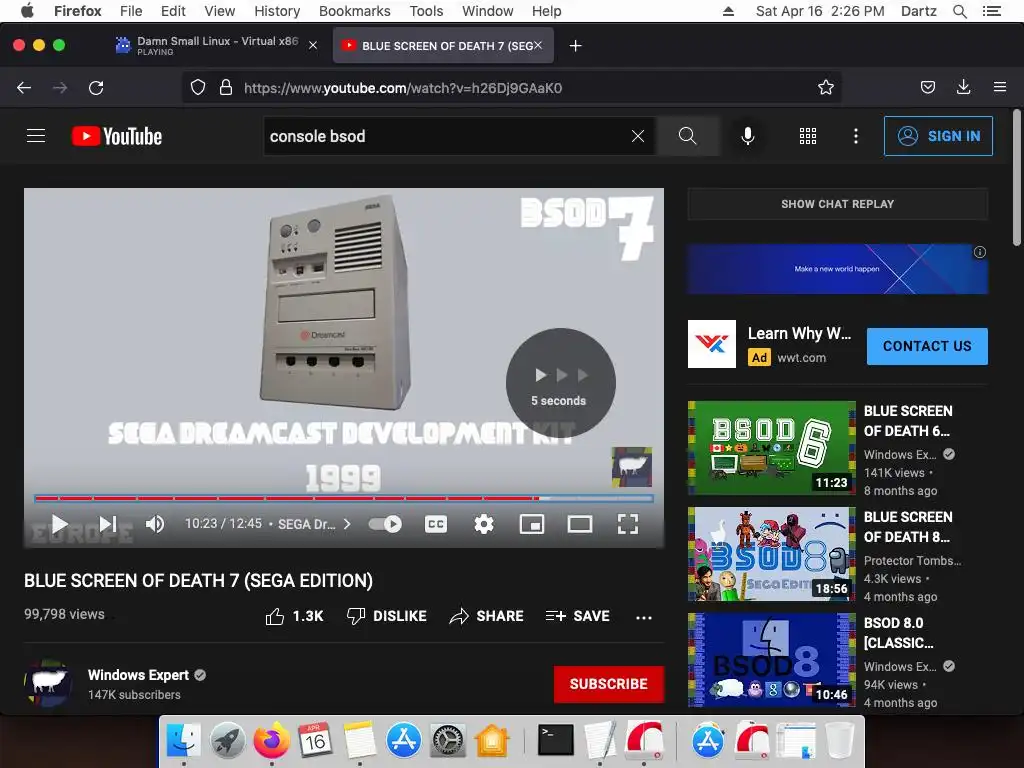The height and width of the screenshot is (768, 1024).
Task: Open the Firefox application menu
Action: 999,88
